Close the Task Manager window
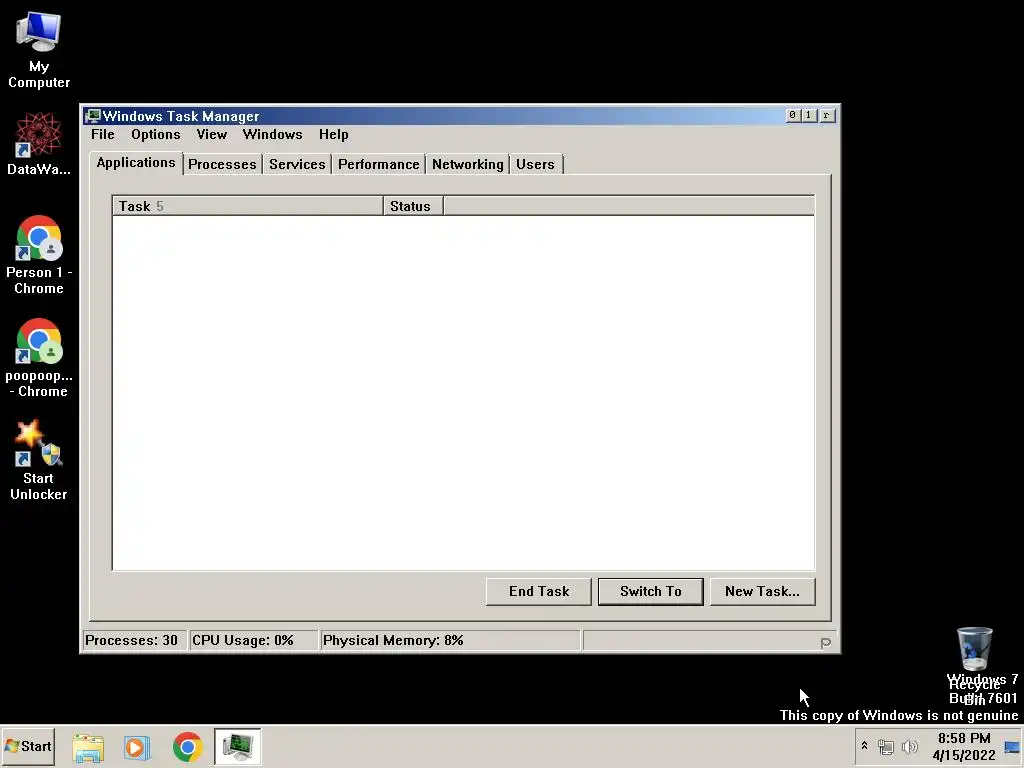 (x=826, y=115)
